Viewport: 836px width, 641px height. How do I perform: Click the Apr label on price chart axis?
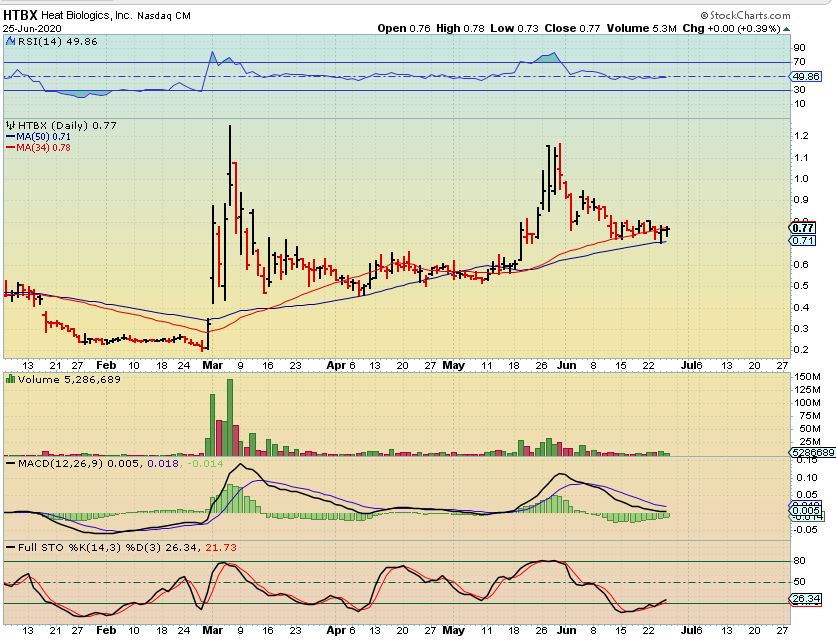tap(336, 365)
